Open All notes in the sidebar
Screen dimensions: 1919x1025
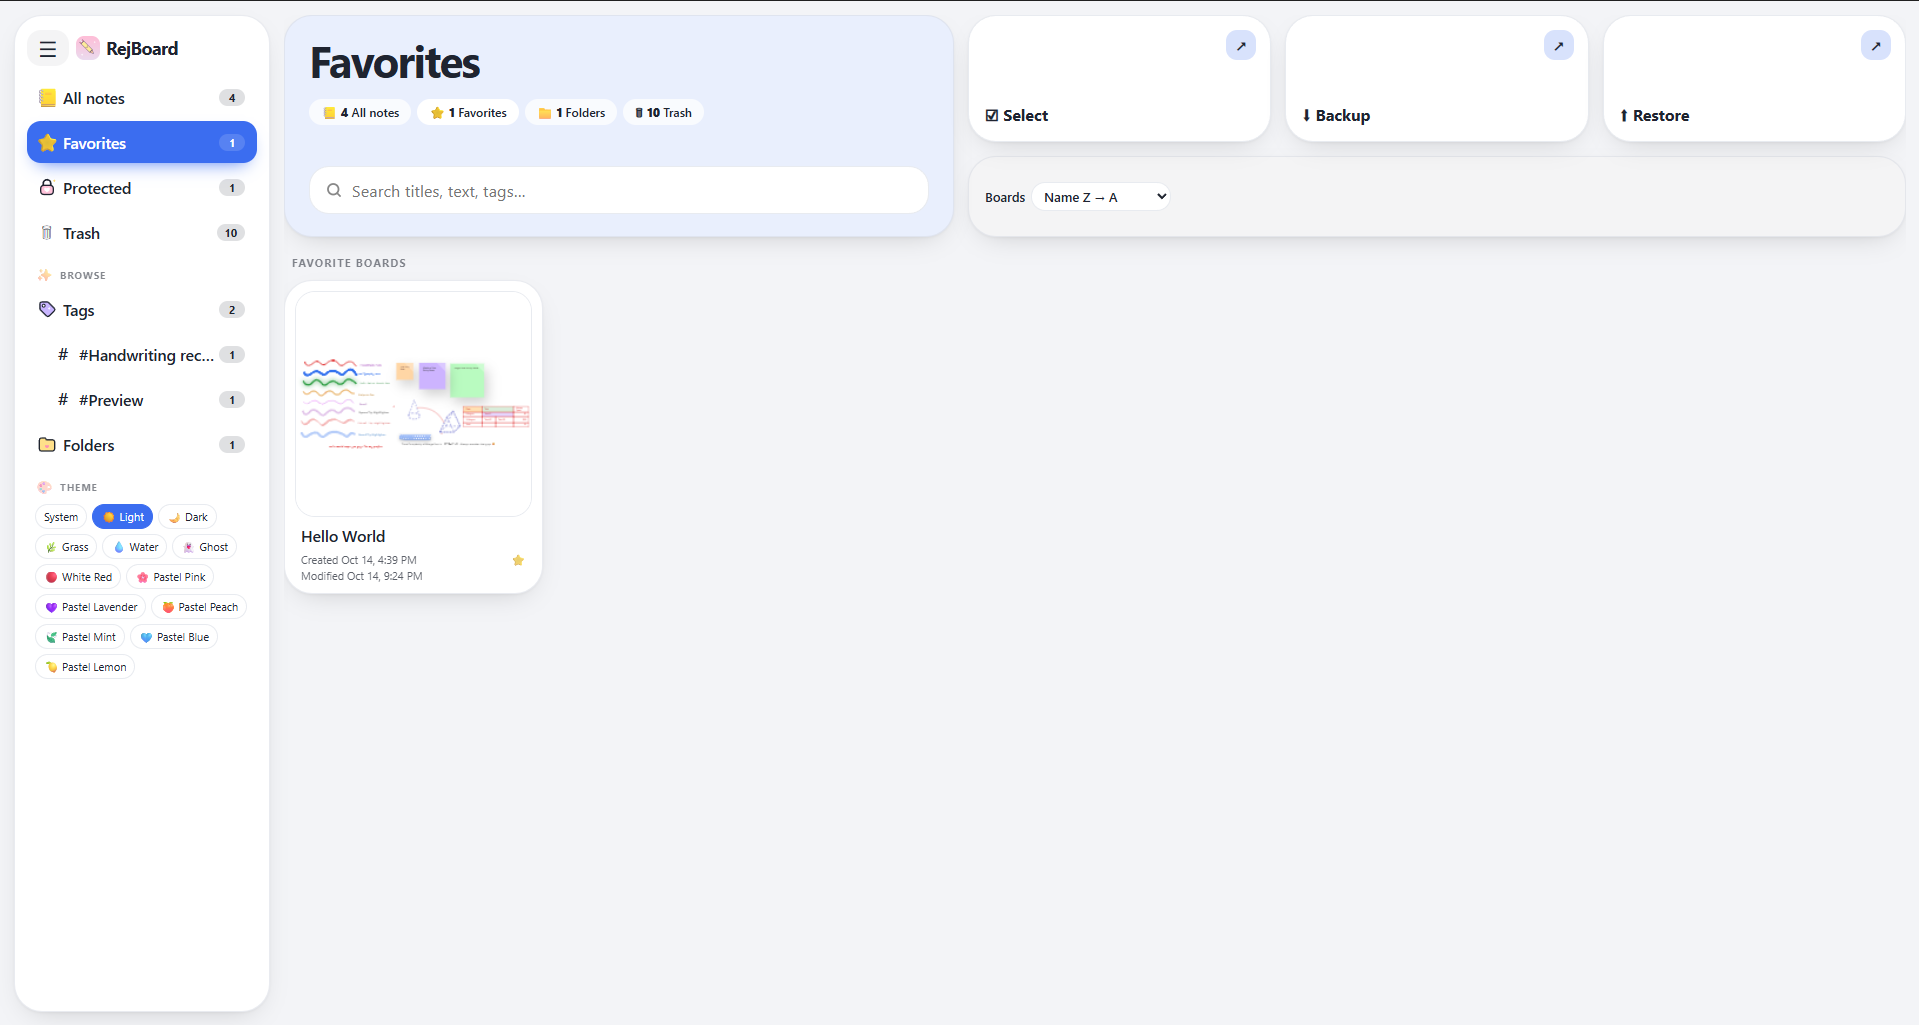coord(142,98)
